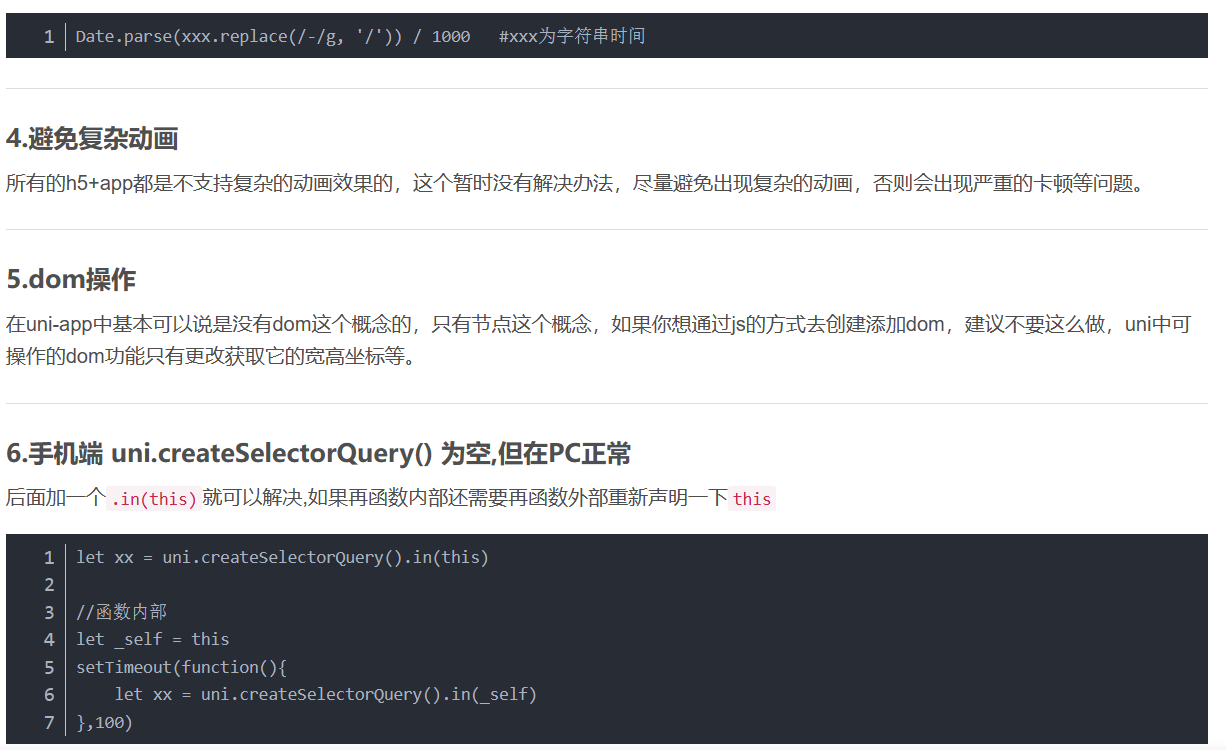Click code line '},100)'
The width and height of the screenshot is (1226, 754).
click(104, 722)
